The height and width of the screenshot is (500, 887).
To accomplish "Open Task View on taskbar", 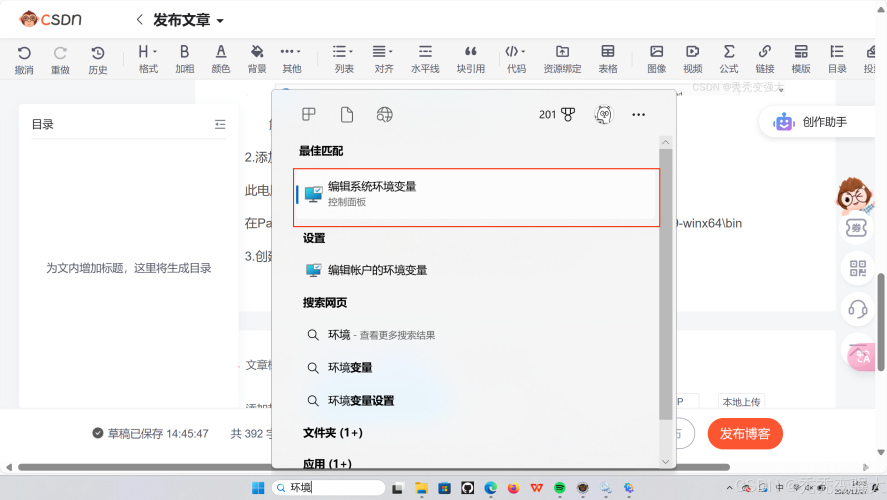I will 398,488.
